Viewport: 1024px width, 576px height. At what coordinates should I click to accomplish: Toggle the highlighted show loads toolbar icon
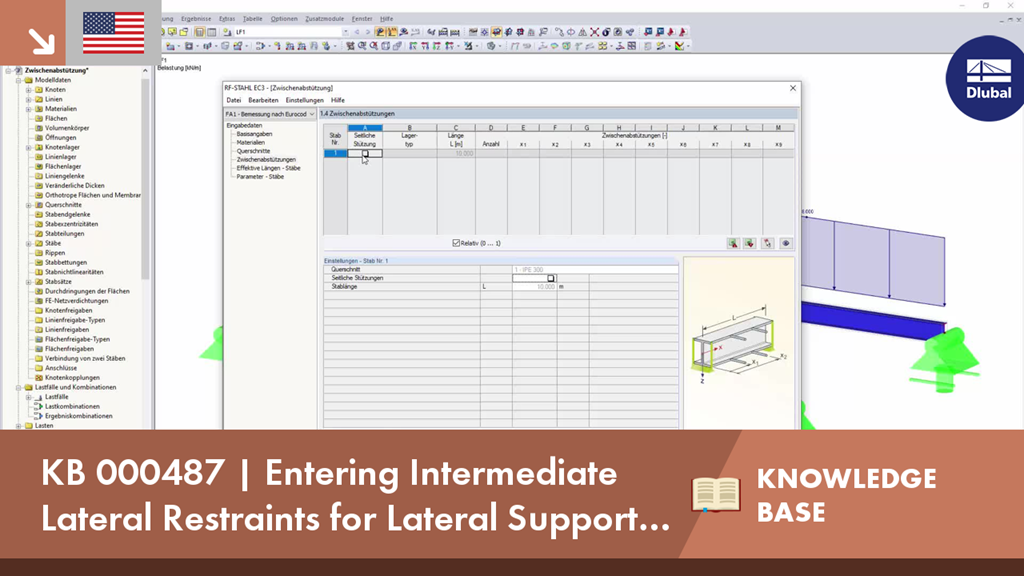point(380,31)
